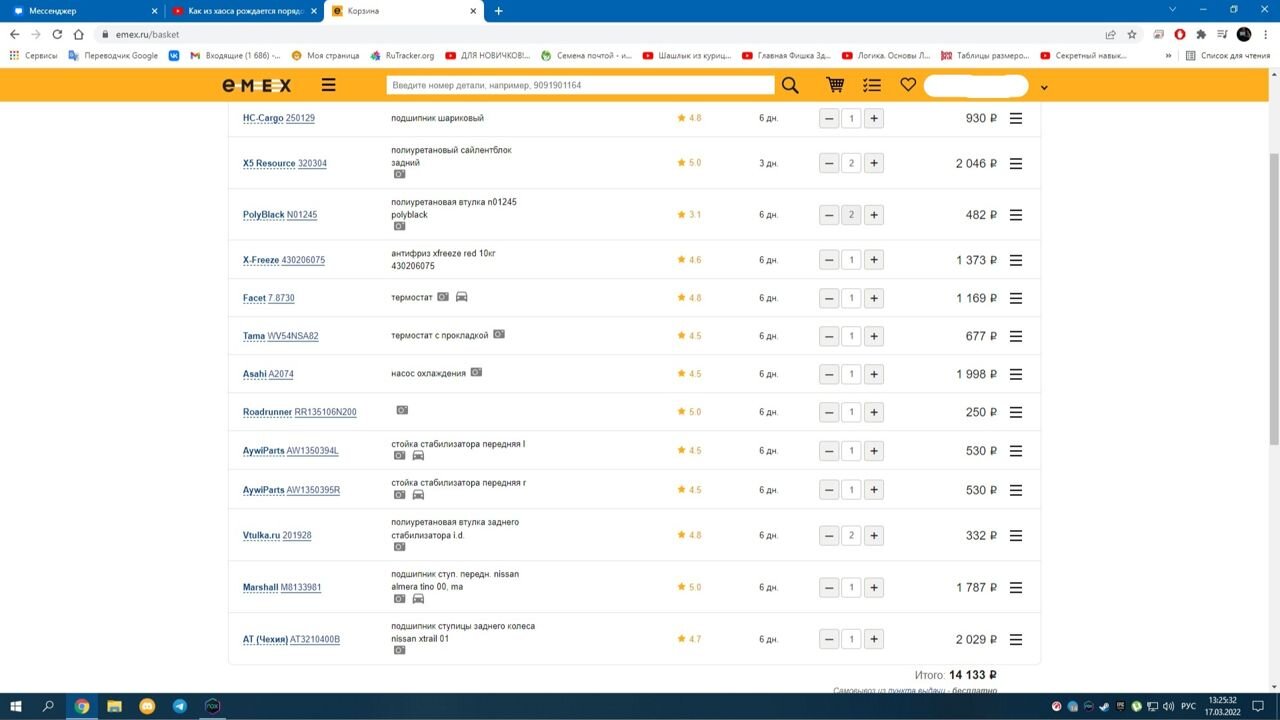The width and height of the screenshot is (1280, 720).
Task: Open the HC-Cargo brand link
Action: pyautogui.click(x=263, y=118)
